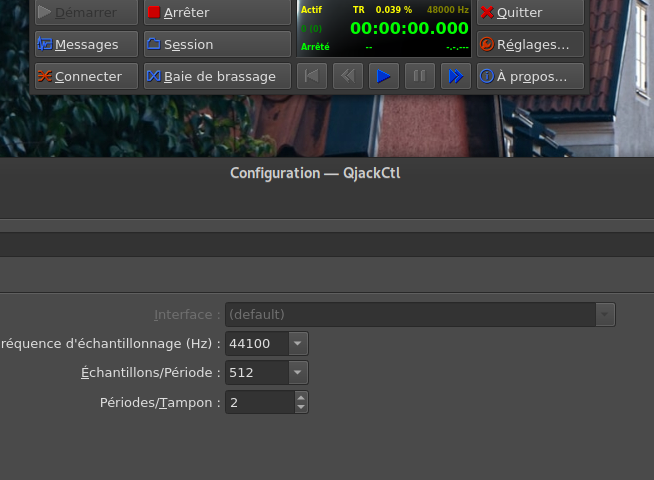Quit QjackCtl with the Quitter button

tap(530, 12)
